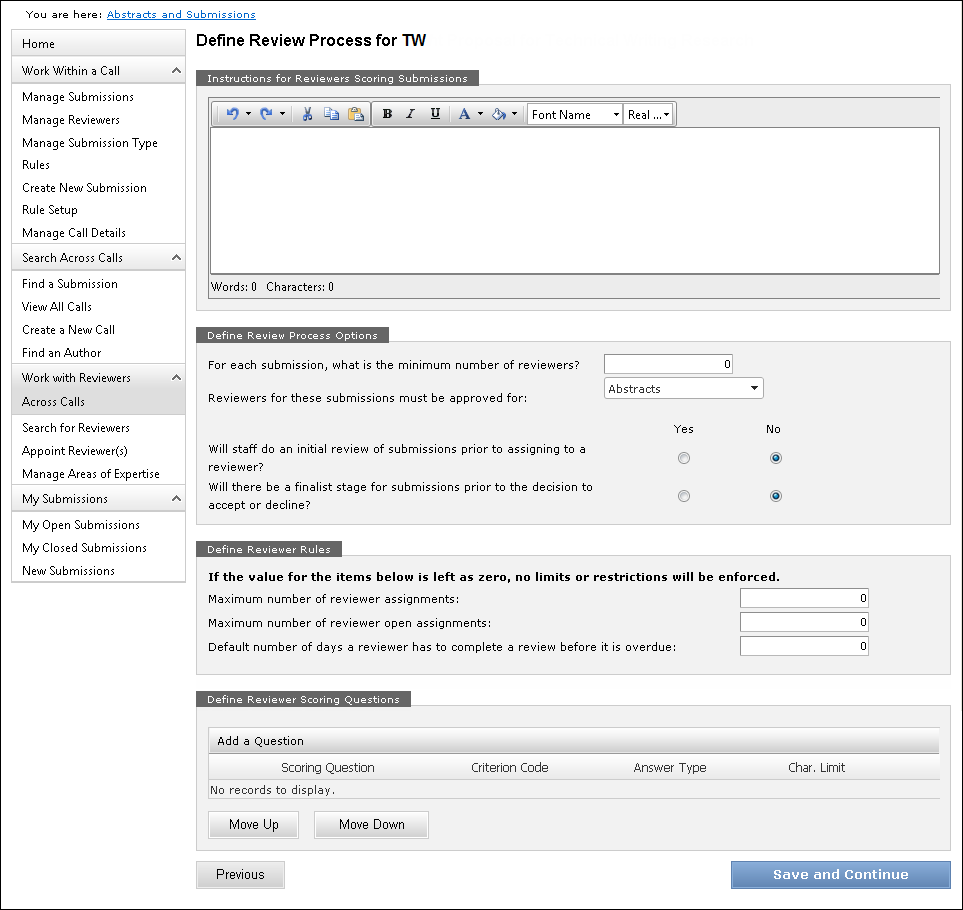Click the Save and Continue button
This screenshot has height=910, width=963.
tap(840, 875)
